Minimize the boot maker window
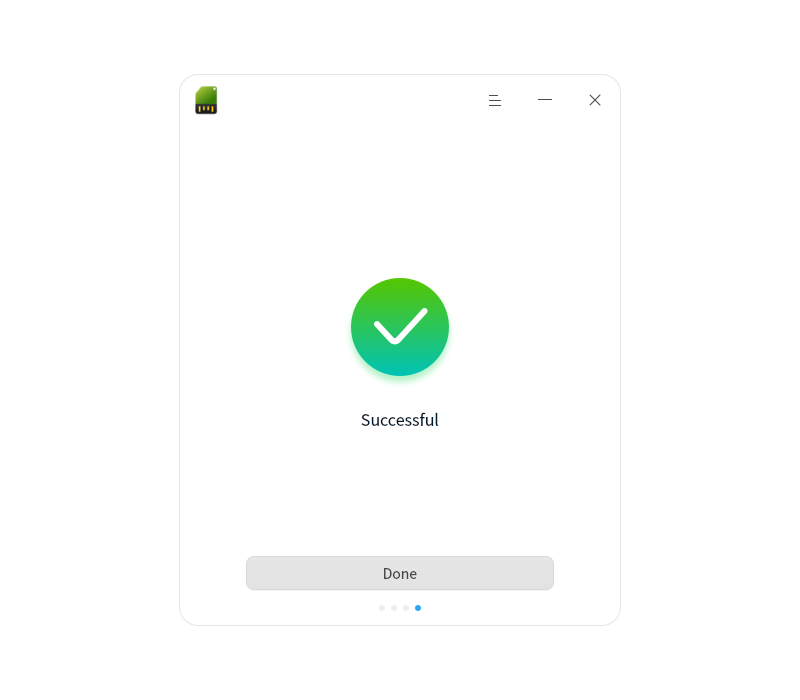This screenshot has width=800, height=700. pyautogui.click(x=545, y=99)
